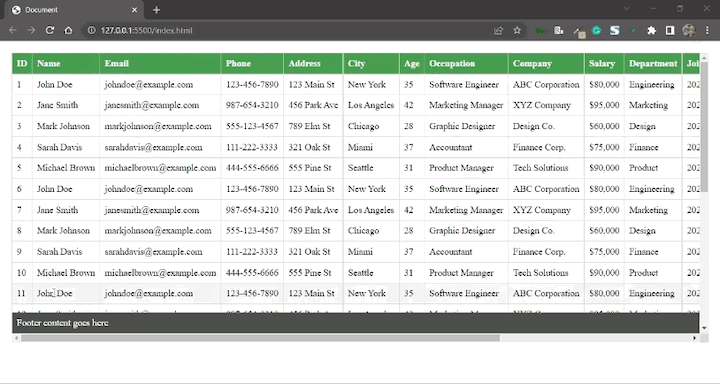The width and height of the screenshot is (720, 384).
Task: Click John Doe in row 1
Action: tap(55, 85)
